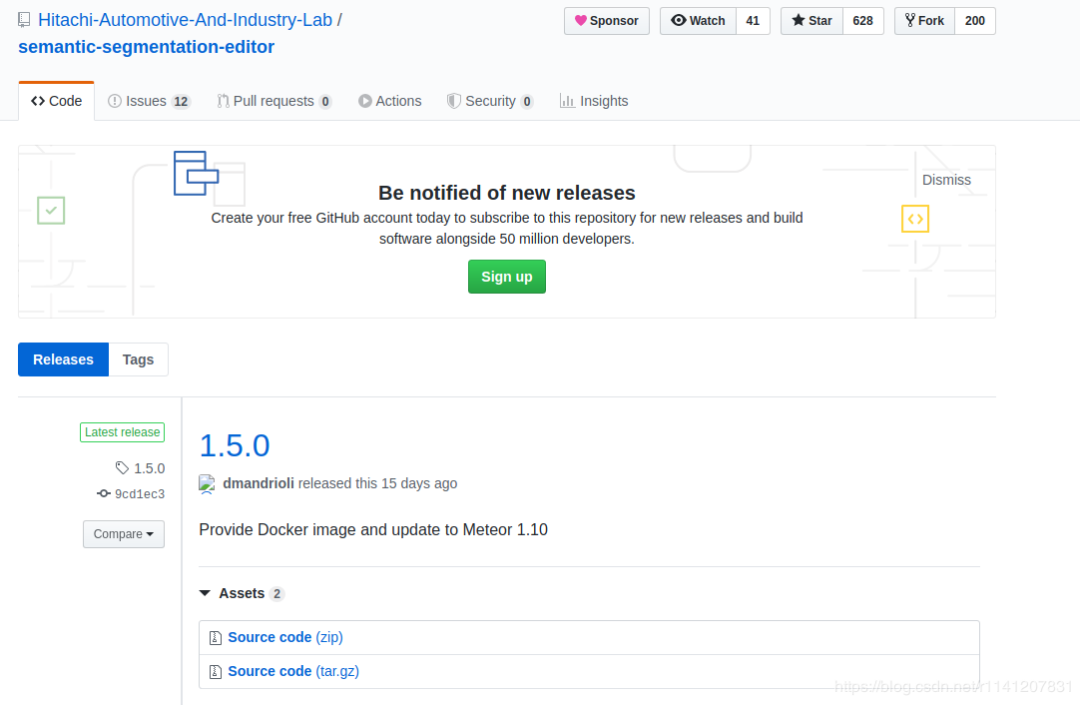1080x705 pixels.
Task: Click the green Sign up button
Action: point(507,277)
